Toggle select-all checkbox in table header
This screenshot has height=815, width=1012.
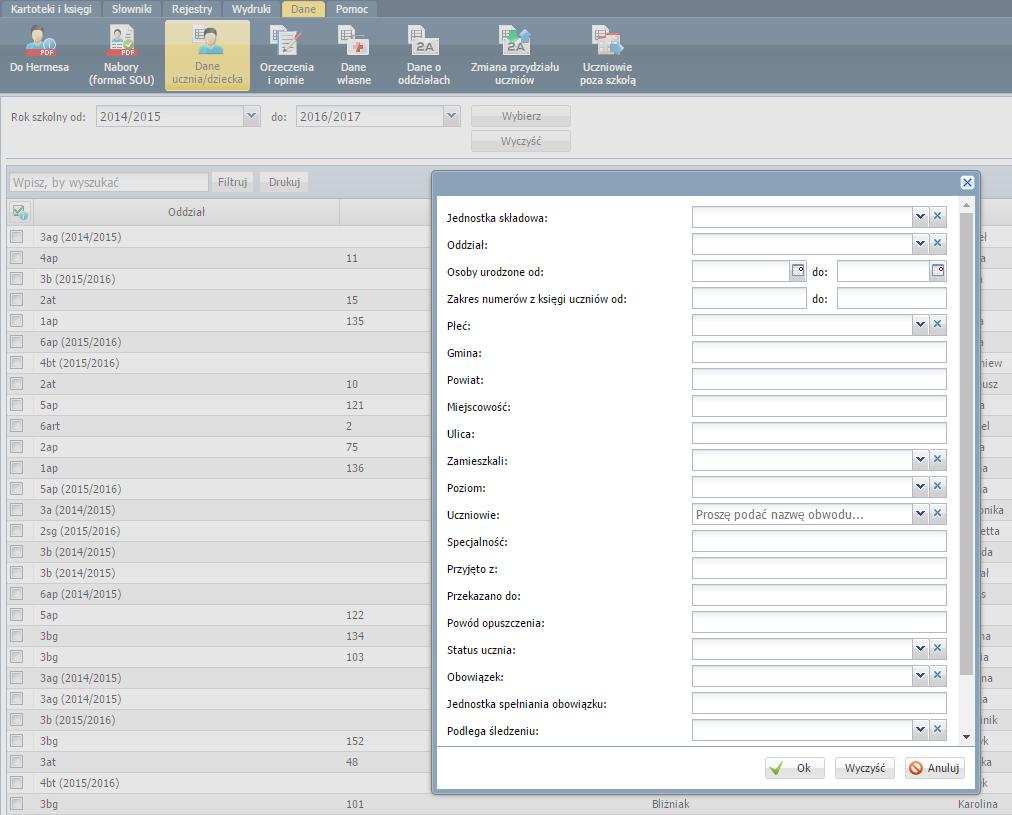coord(19,212)
